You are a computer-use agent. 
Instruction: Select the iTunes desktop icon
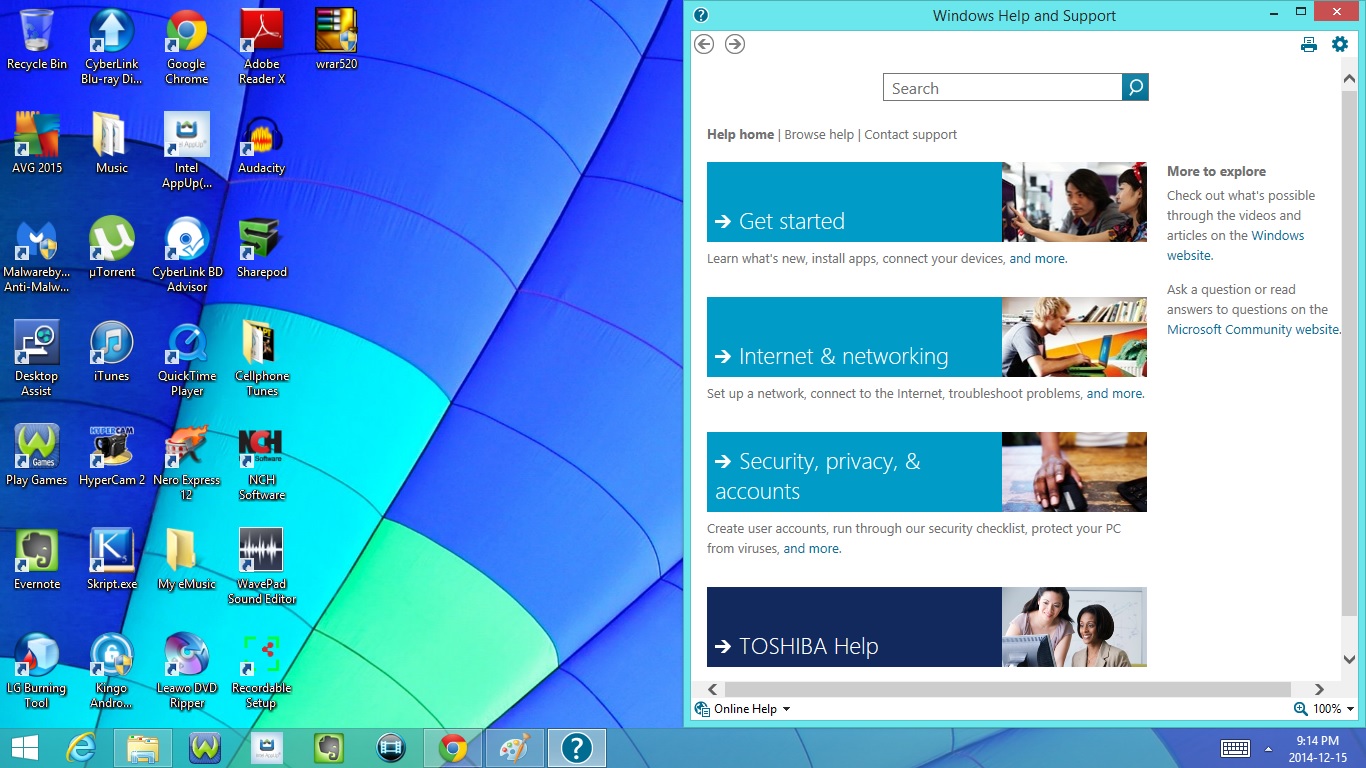(x=111, y=352)
